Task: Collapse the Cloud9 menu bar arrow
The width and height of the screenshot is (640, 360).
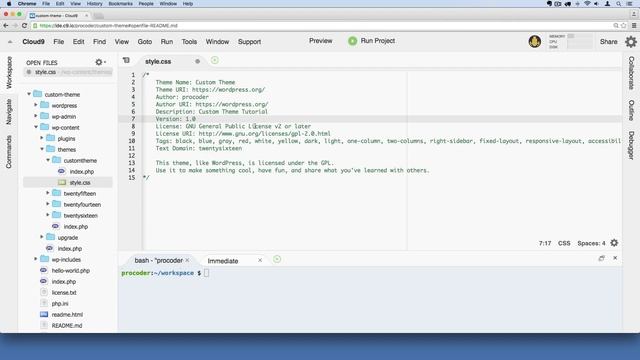Action: [x=10, y=42]
